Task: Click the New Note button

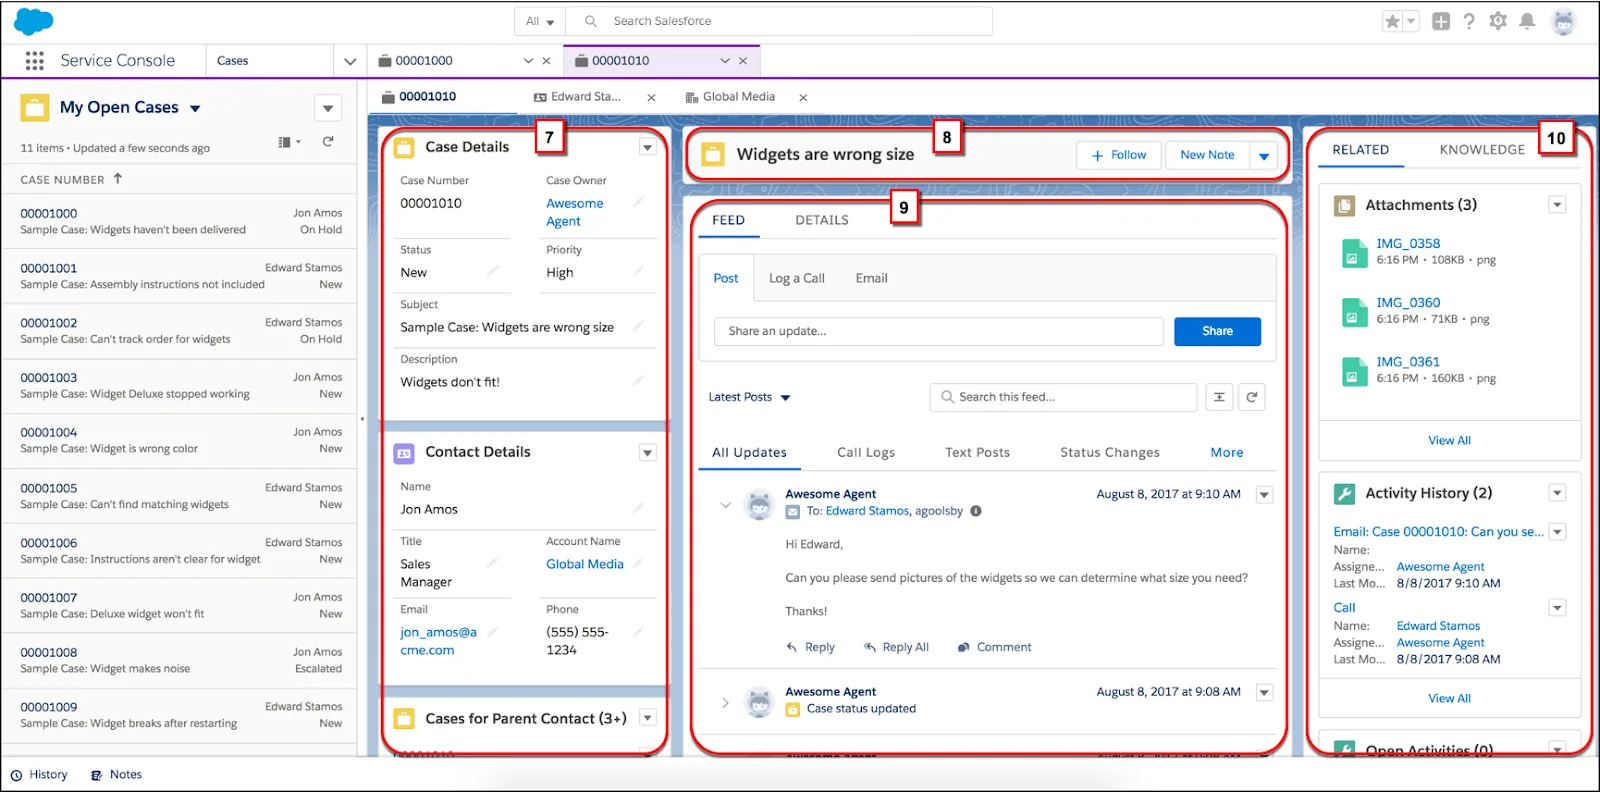Action: tap(1207, 156)
